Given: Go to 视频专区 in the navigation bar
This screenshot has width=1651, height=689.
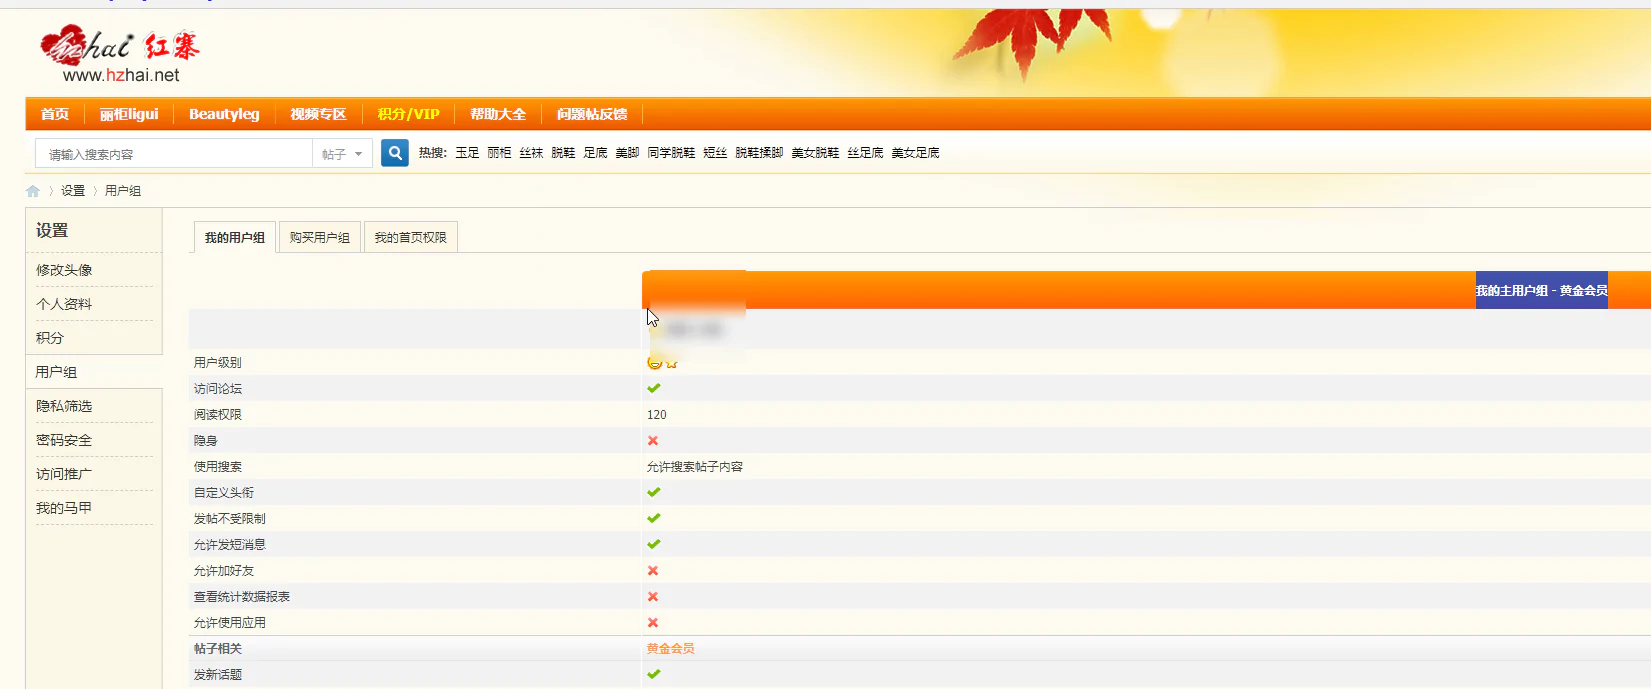Looking at the screenshot, I should [x=318, y=114].
